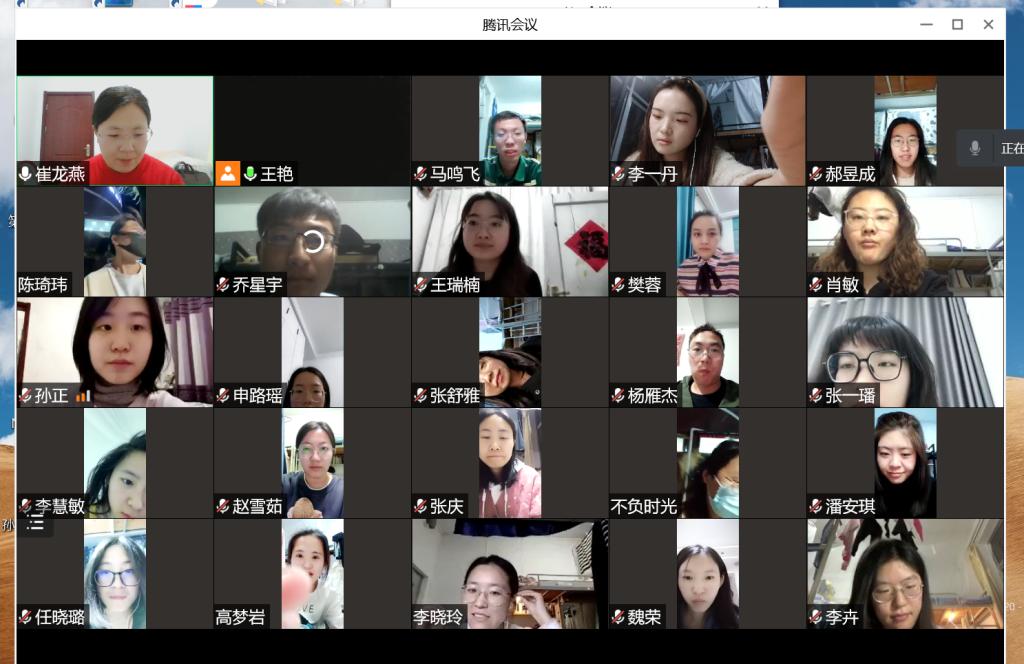Click the network signal bars next to 孙正
1024x664 pixels.
pos(83,396)
